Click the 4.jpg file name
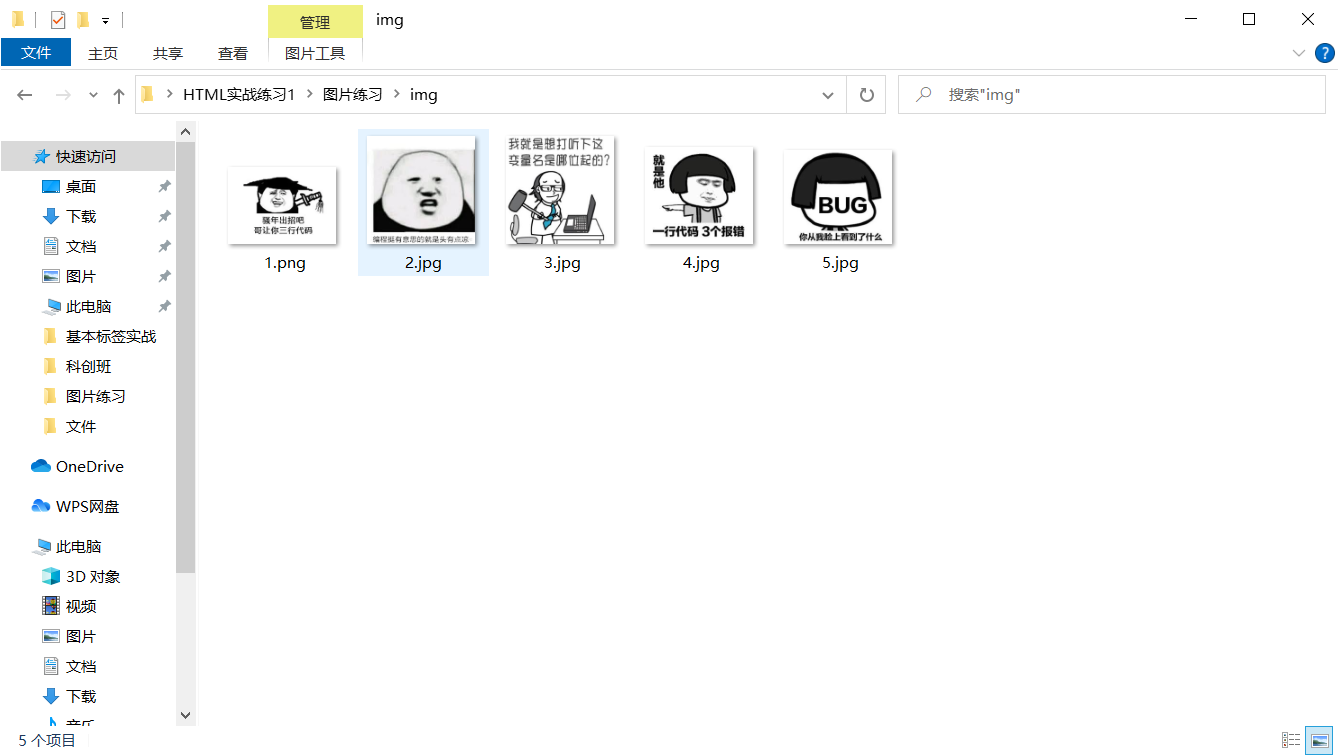This screenshot has width=1339, height=756. tap(701, 263)
